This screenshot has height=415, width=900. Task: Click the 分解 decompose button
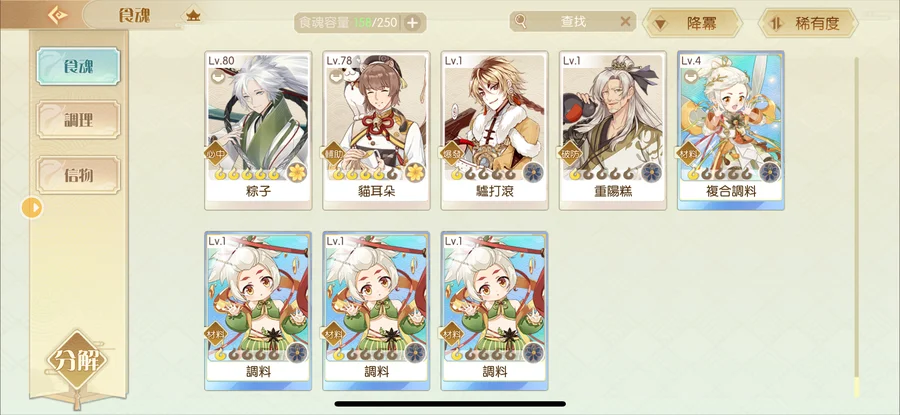(x=77, y=360)
